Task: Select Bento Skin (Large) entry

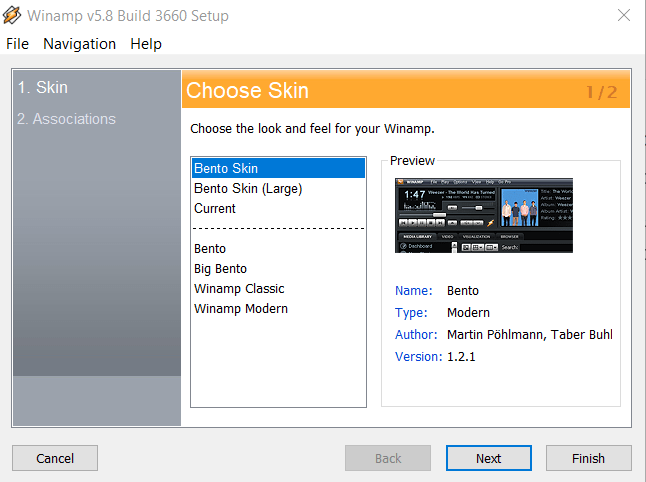Action: pos(279,188)
